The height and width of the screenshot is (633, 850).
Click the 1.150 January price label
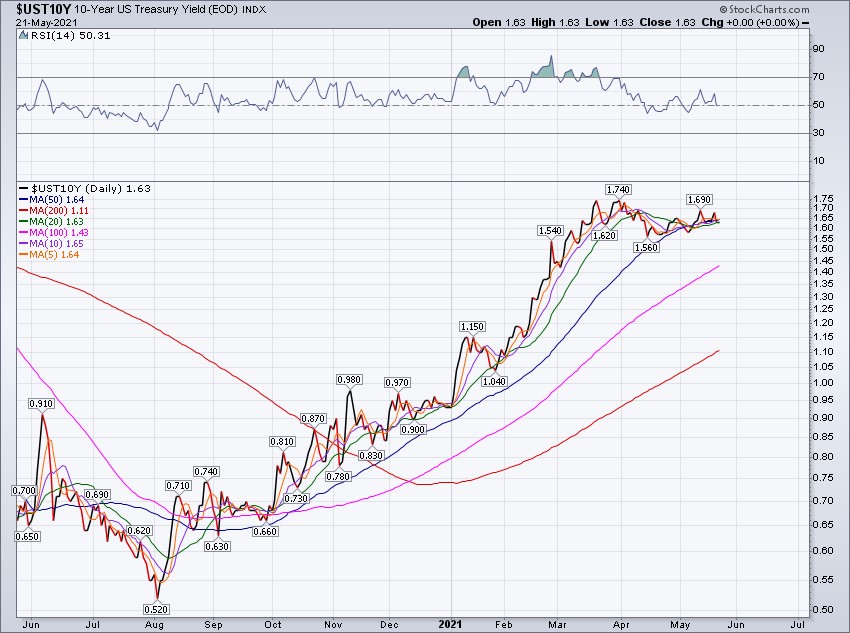coord(472,327)
